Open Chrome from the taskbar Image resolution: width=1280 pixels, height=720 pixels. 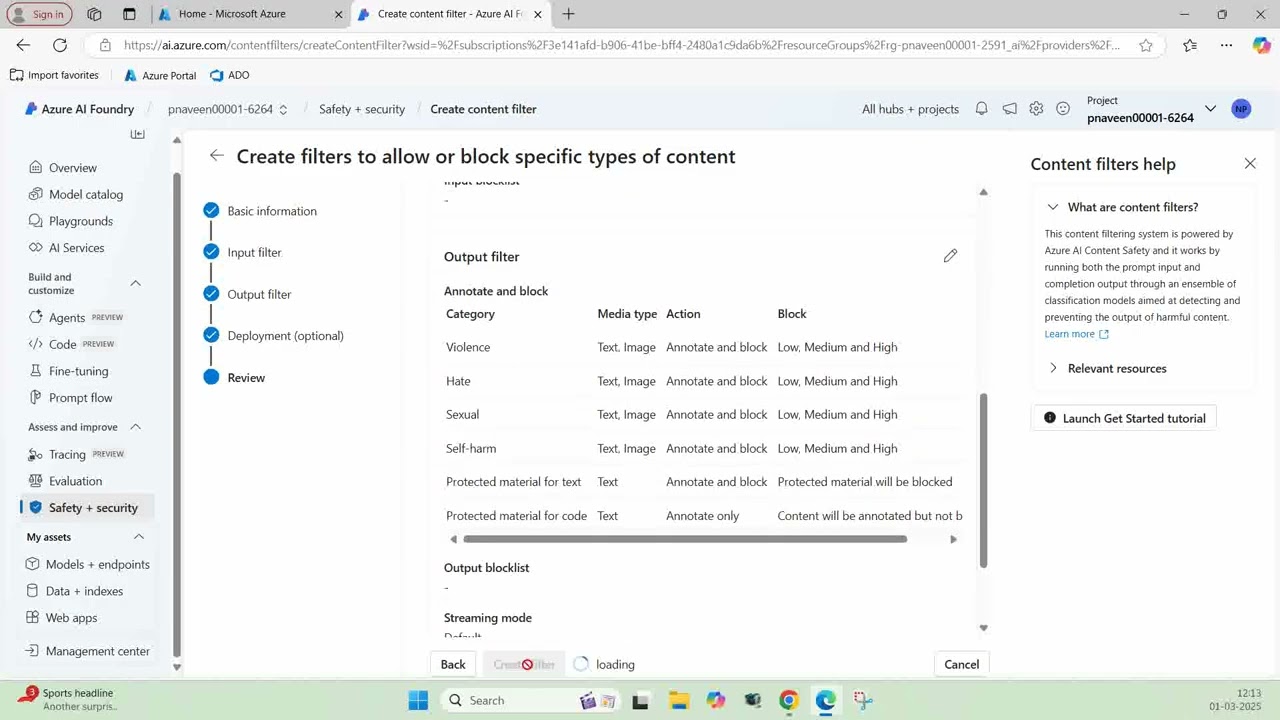pyautogui.click(x=789, y=700)
